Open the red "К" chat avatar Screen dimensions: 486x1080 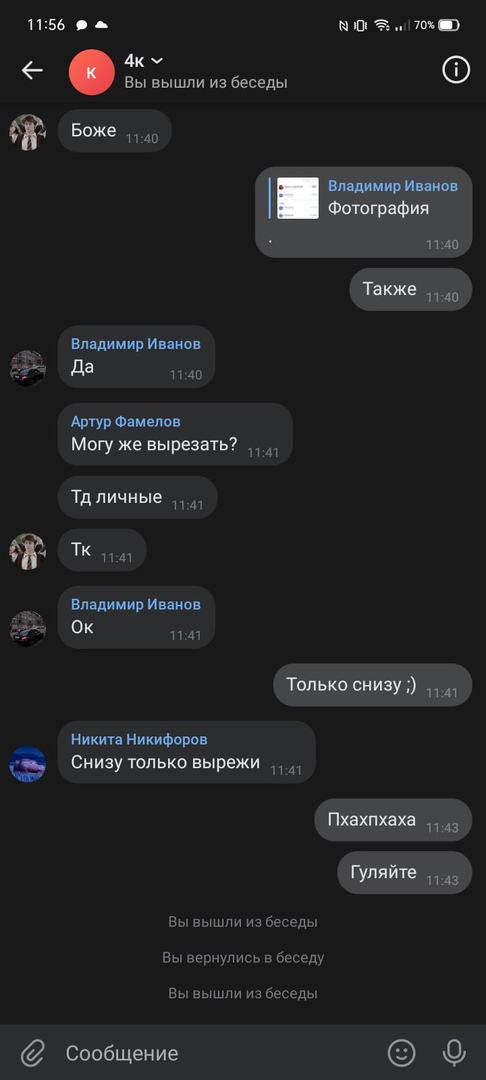pyautogui.click(x=92, y=72)
